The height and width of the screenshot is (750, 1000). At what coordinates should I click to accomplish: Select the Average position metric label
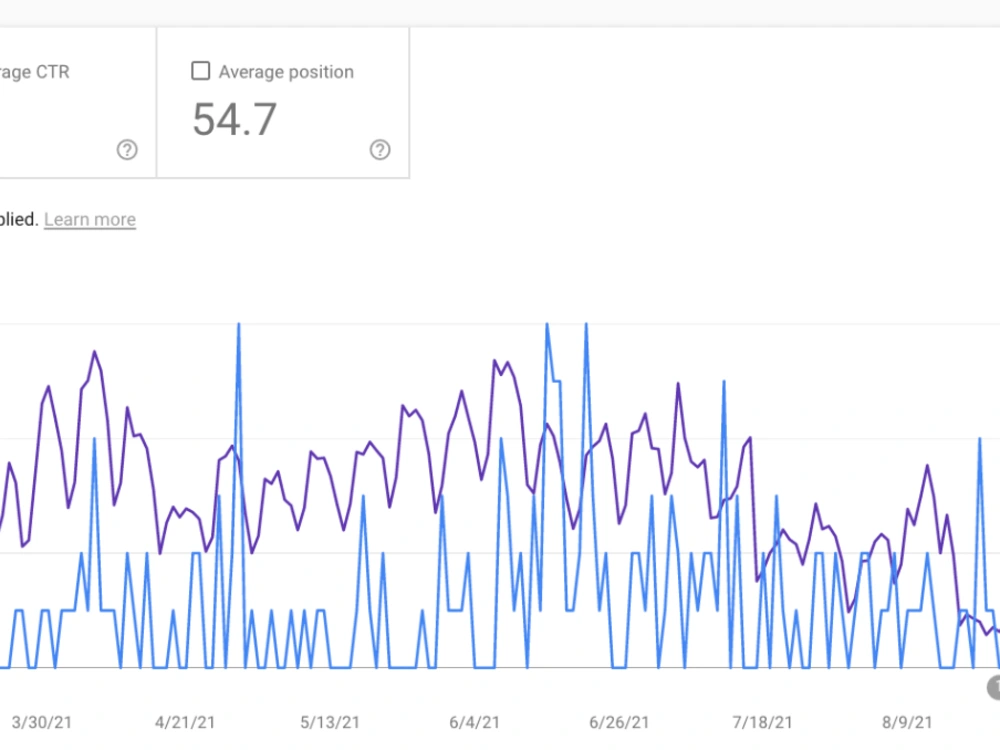click(x=286, y=72)
